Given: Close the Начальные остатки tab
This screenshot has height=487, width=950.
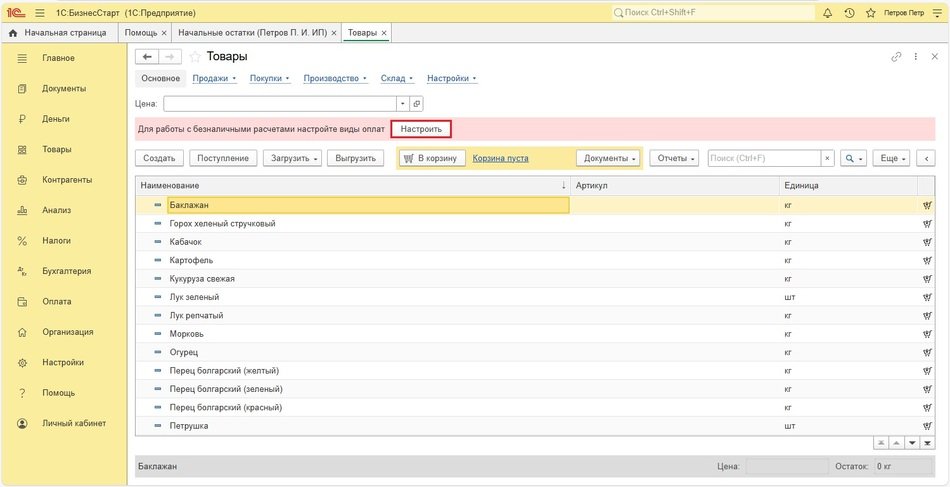Looking at the screenshot, I should (x=332, y=33).
